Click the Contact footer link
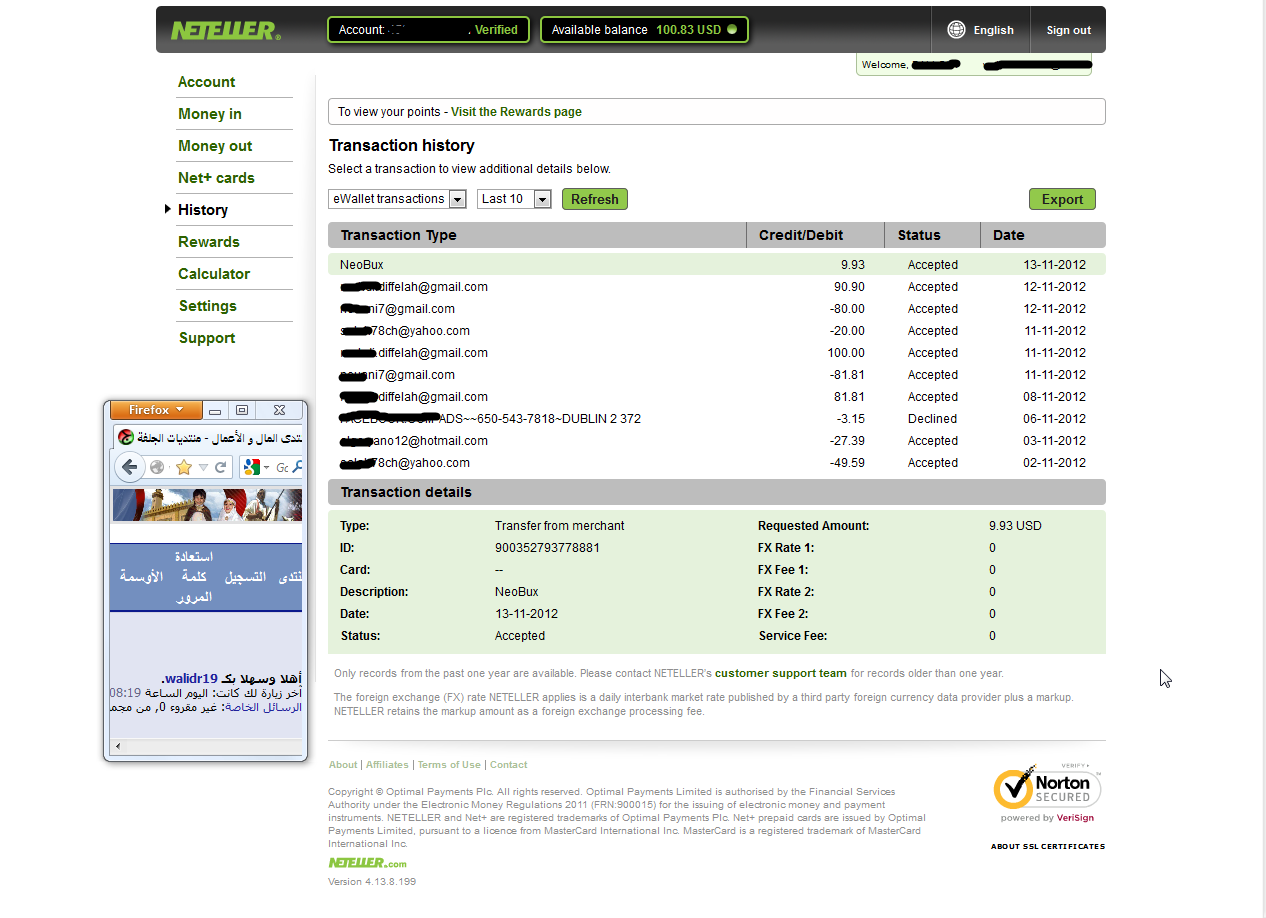 508,764
